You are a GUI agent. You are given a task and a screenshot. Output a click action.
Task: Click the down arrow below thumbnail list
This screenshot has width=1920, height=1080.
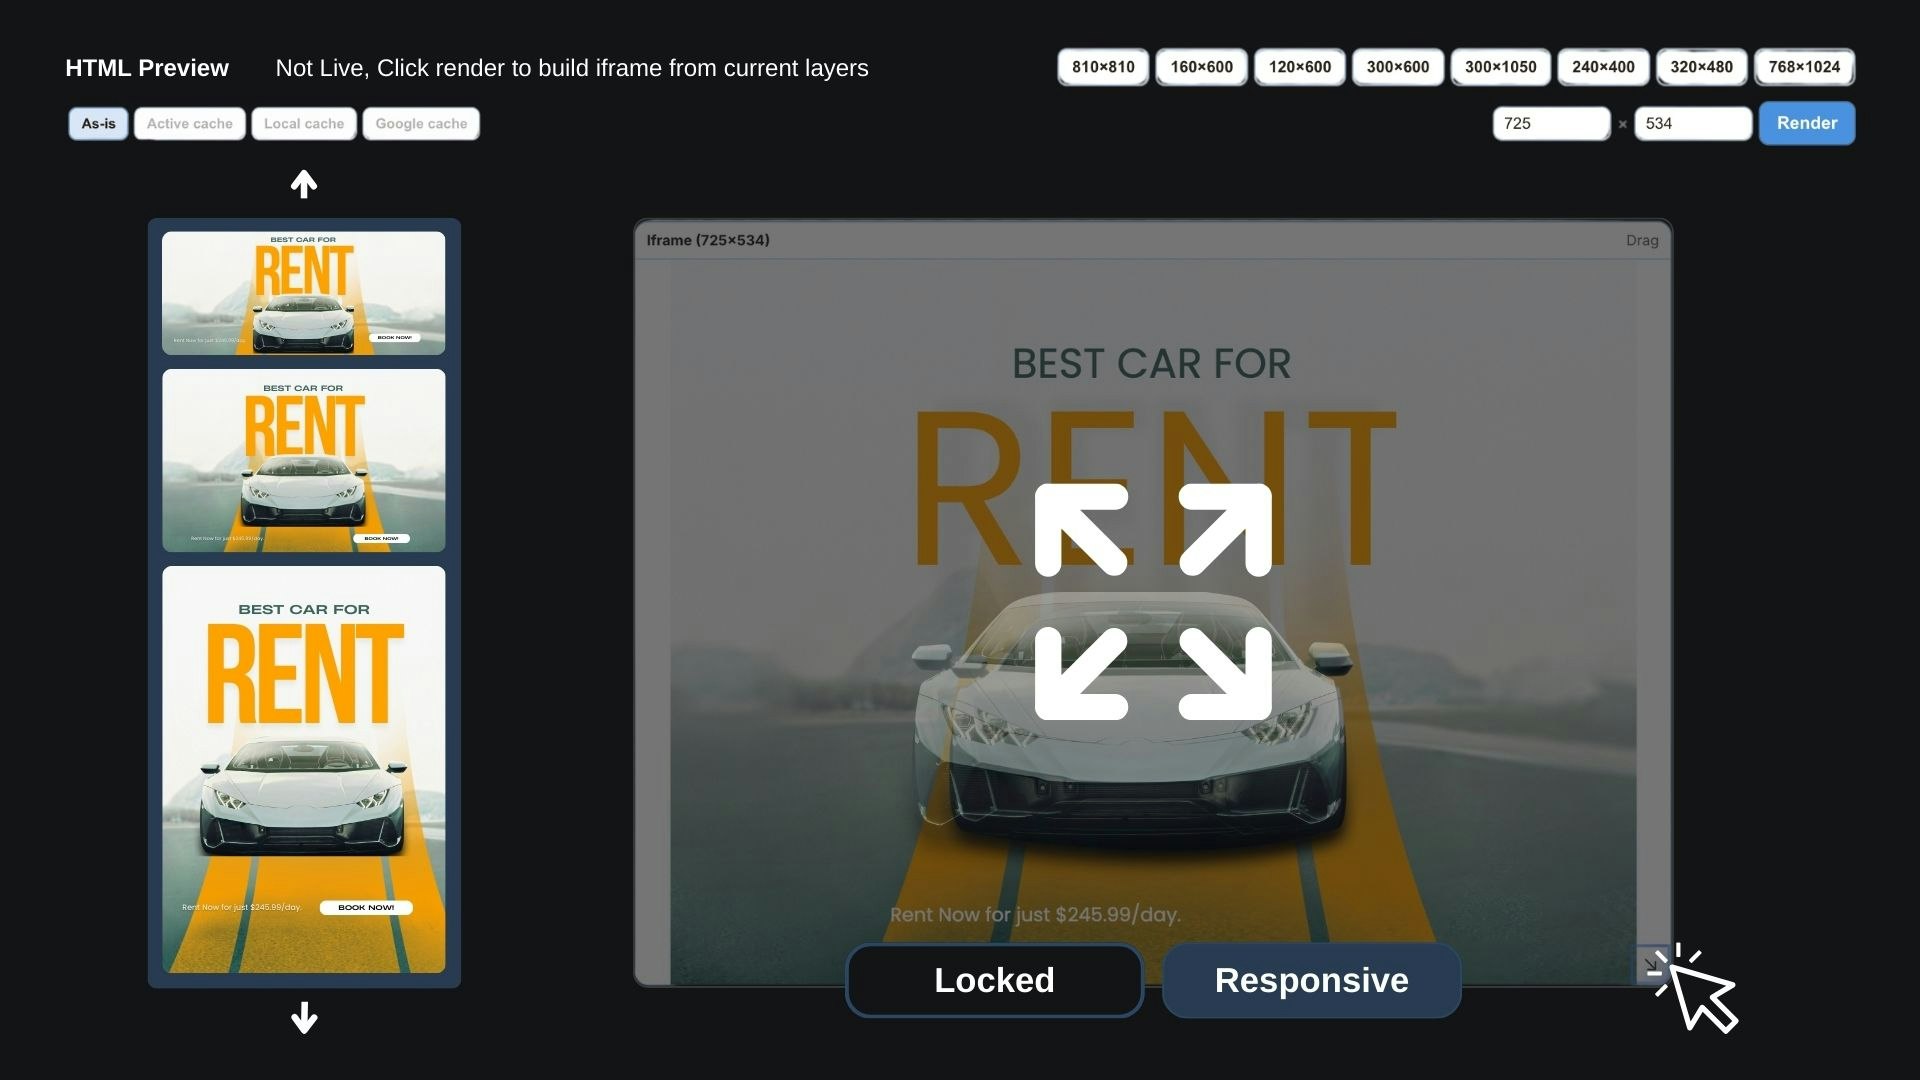pos(304,1018)
